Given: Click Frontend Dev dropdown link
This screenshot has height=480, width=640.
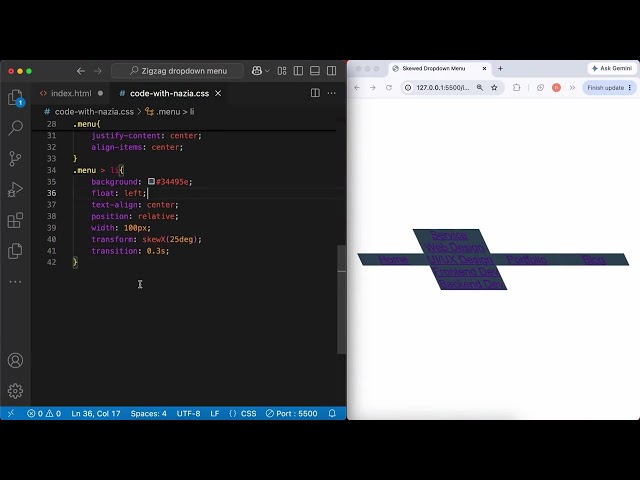Looking at the screenshot, I should click(465, 271).
